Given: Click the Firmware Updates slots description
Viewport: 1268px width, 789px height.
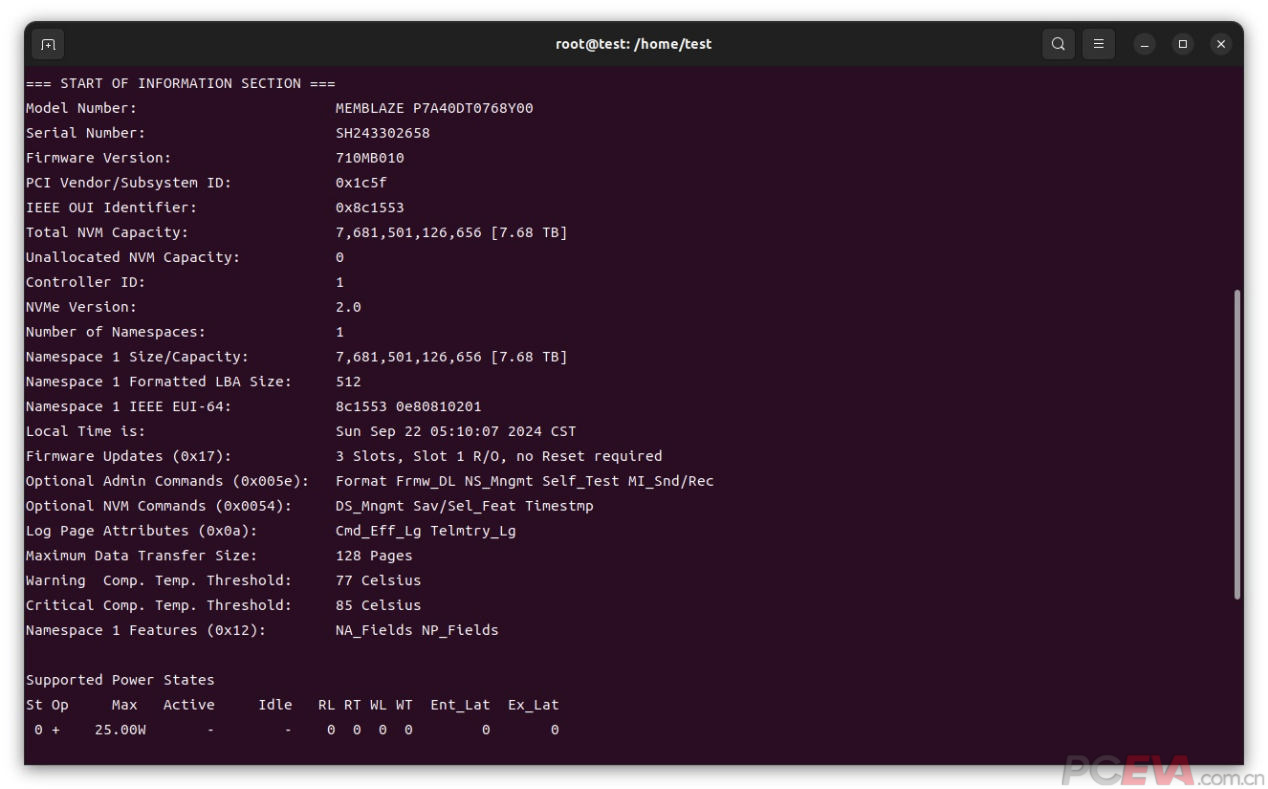Looking at the screenshot, I should coord(499,456).
